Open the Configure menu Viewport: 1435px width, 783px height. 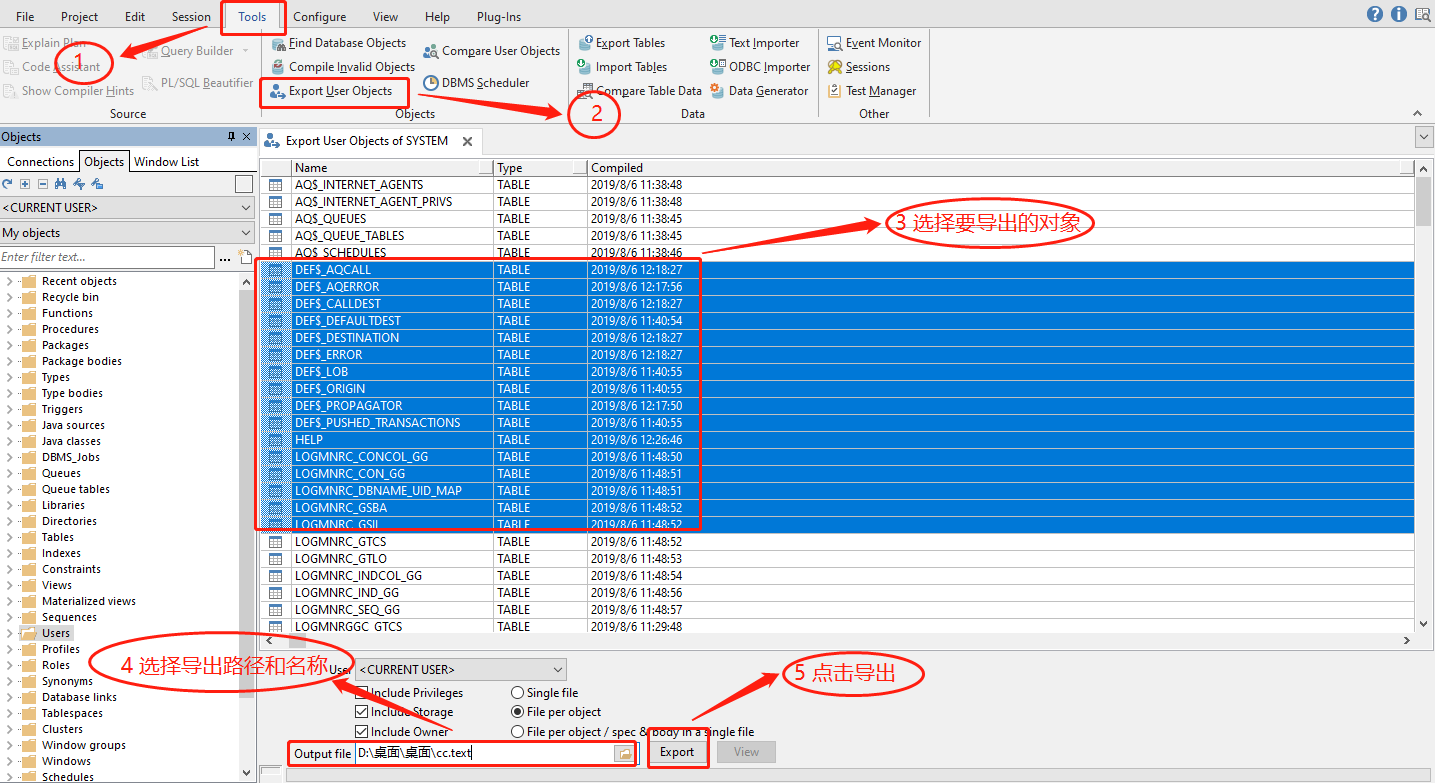click(x=319, y=17)
